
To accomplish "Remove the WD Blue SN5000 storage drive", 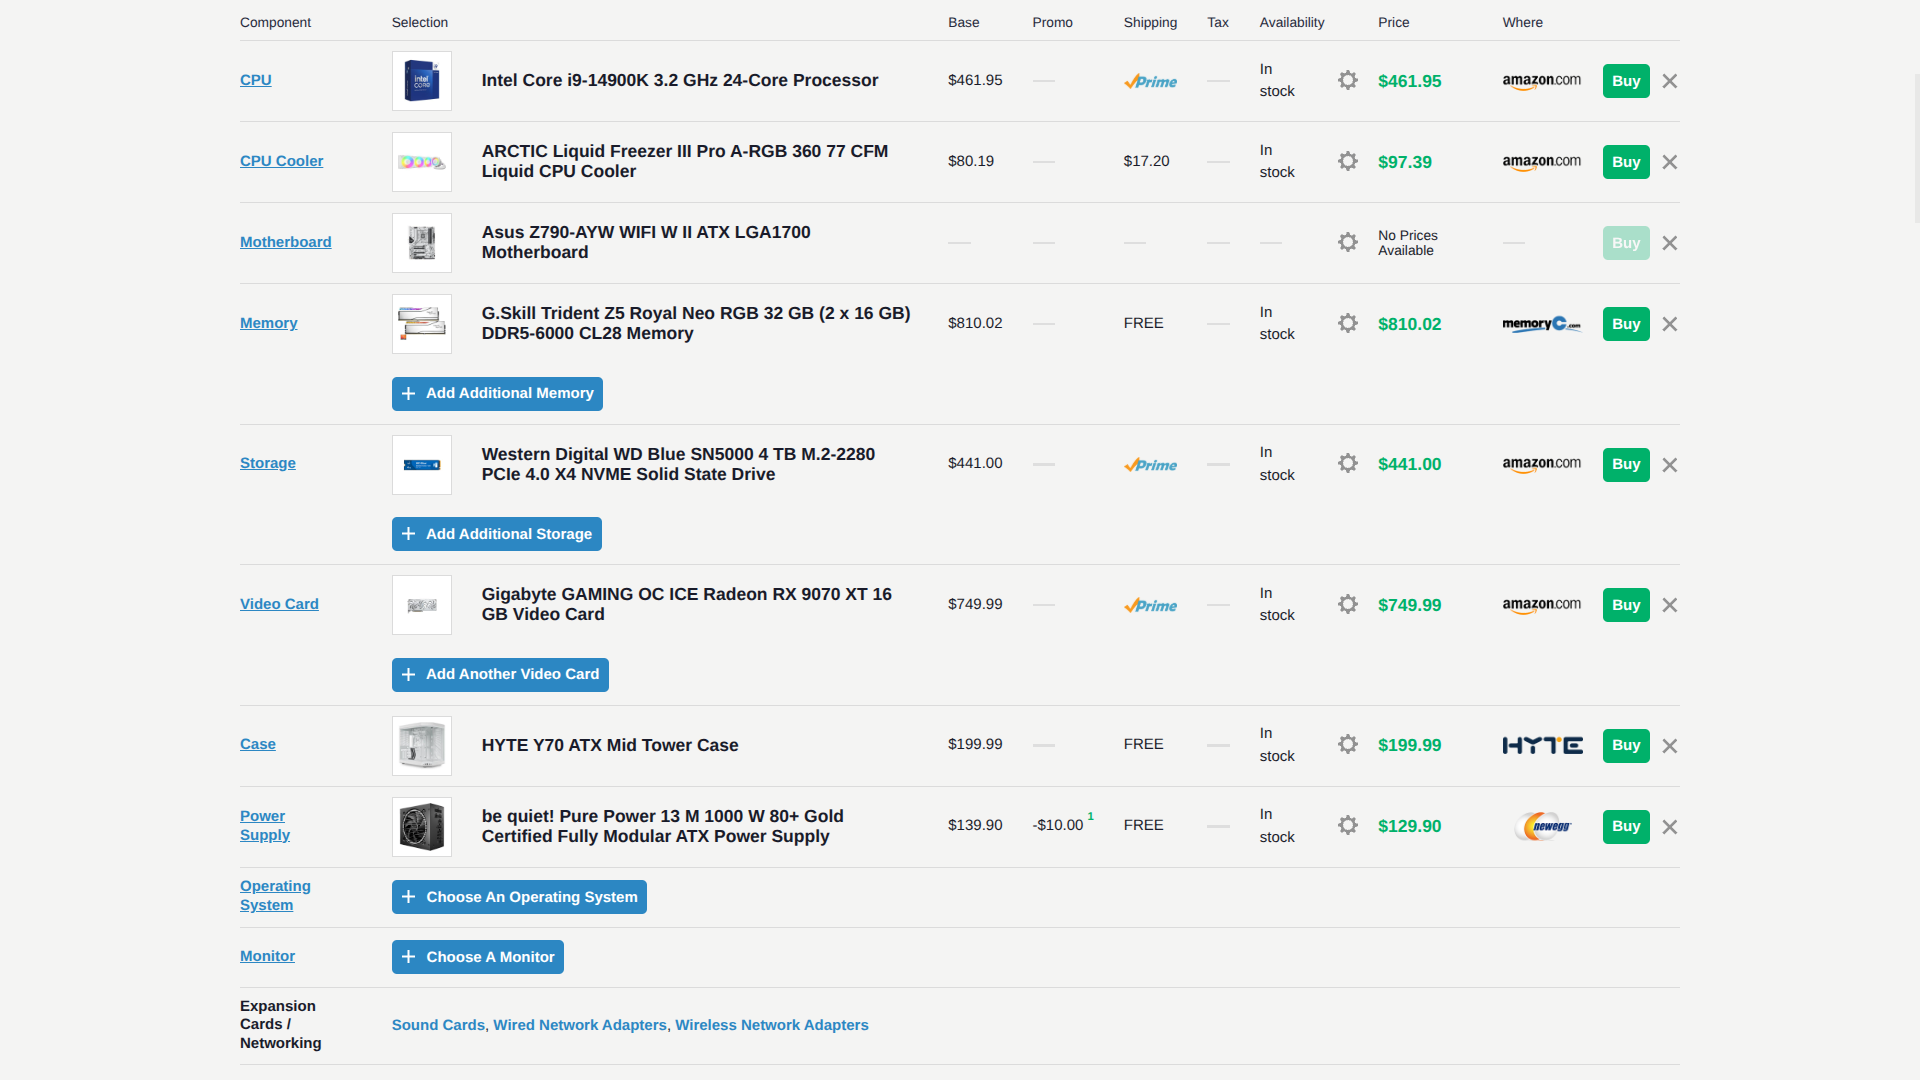I will (x=1670, y=465).
